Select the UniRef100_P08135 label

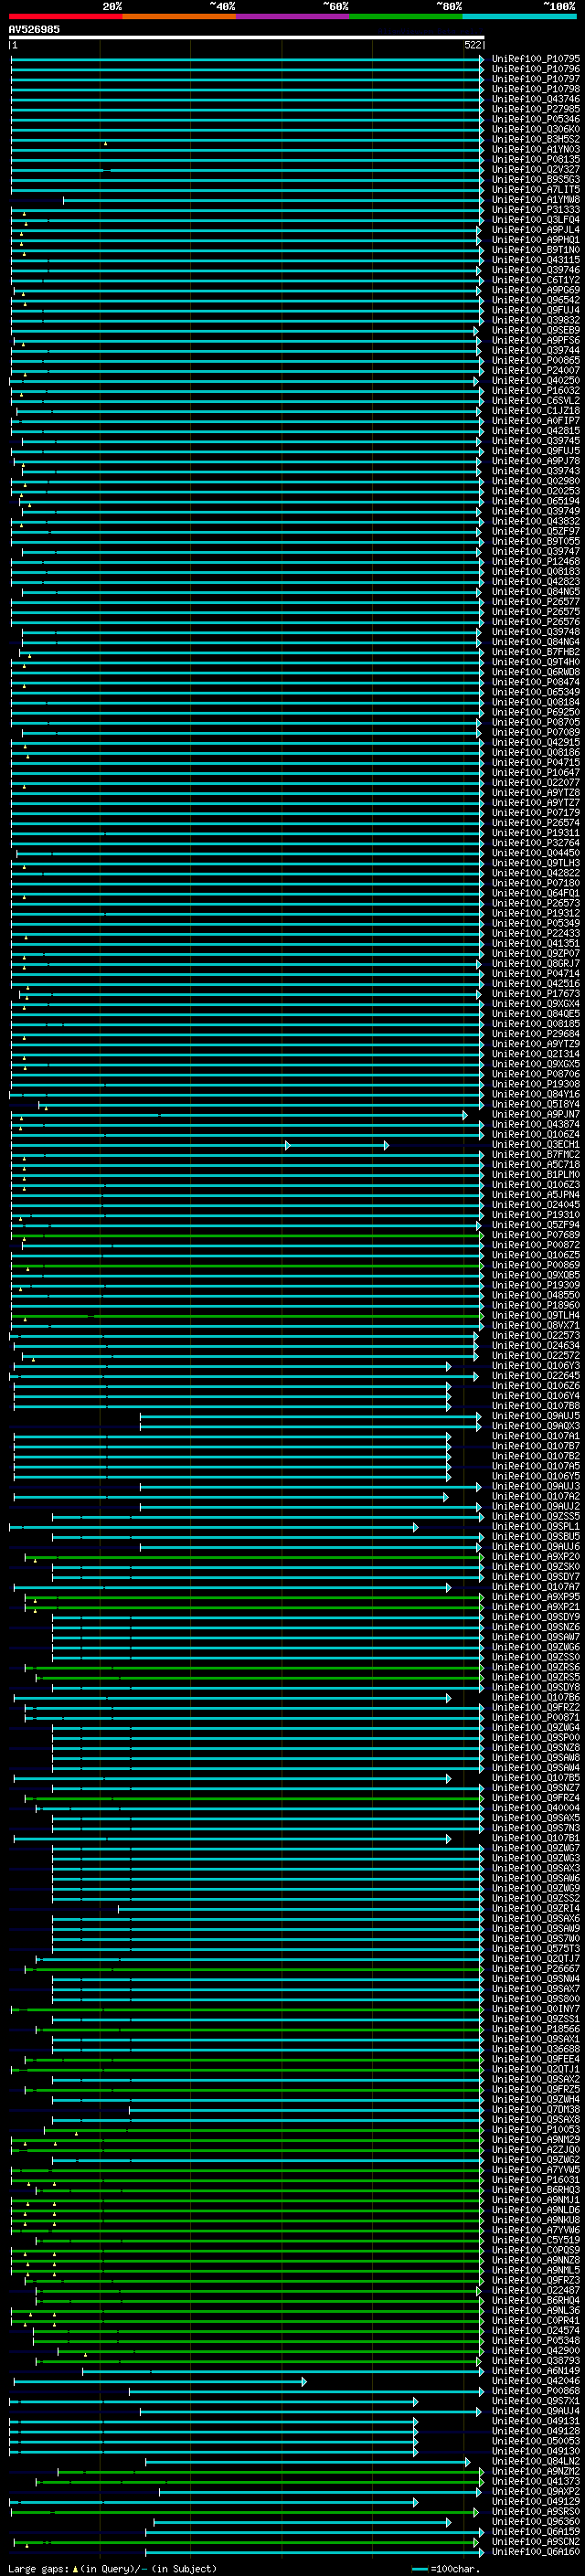click(536, 159)
